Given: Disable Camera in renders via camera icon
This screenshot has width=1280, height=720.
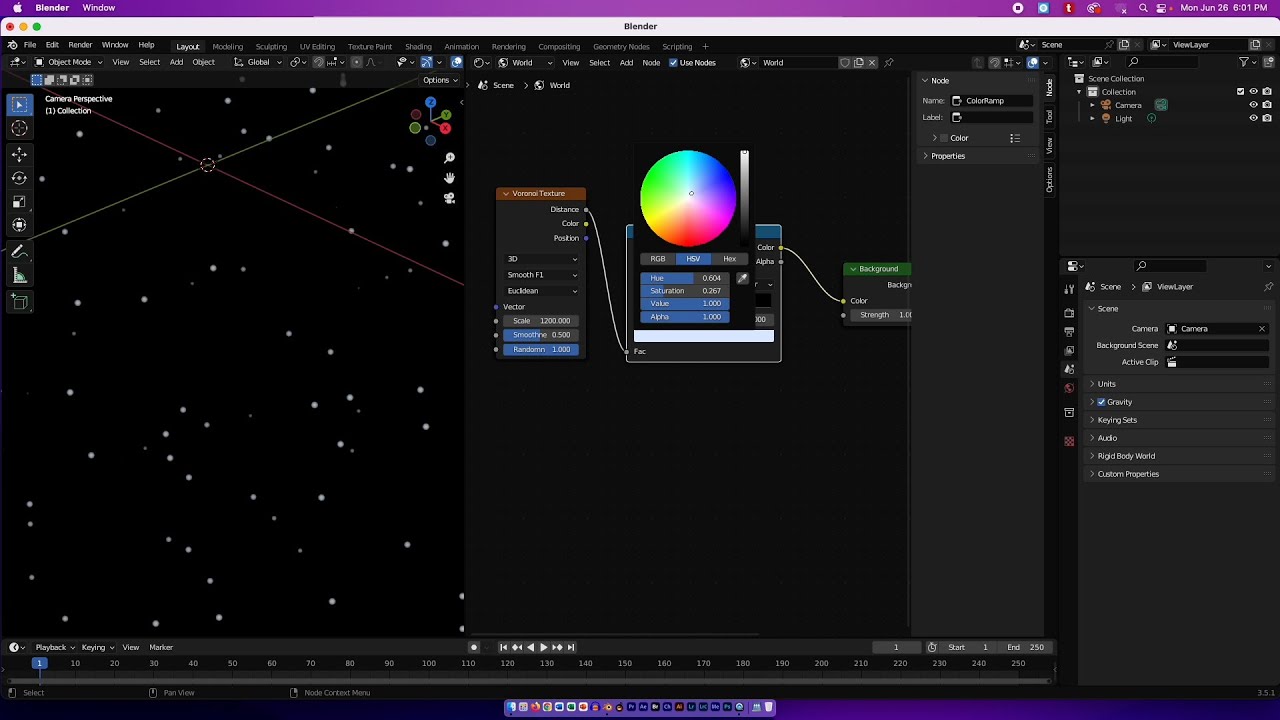Looking at the screenshot, I should tap(1267, 105).
